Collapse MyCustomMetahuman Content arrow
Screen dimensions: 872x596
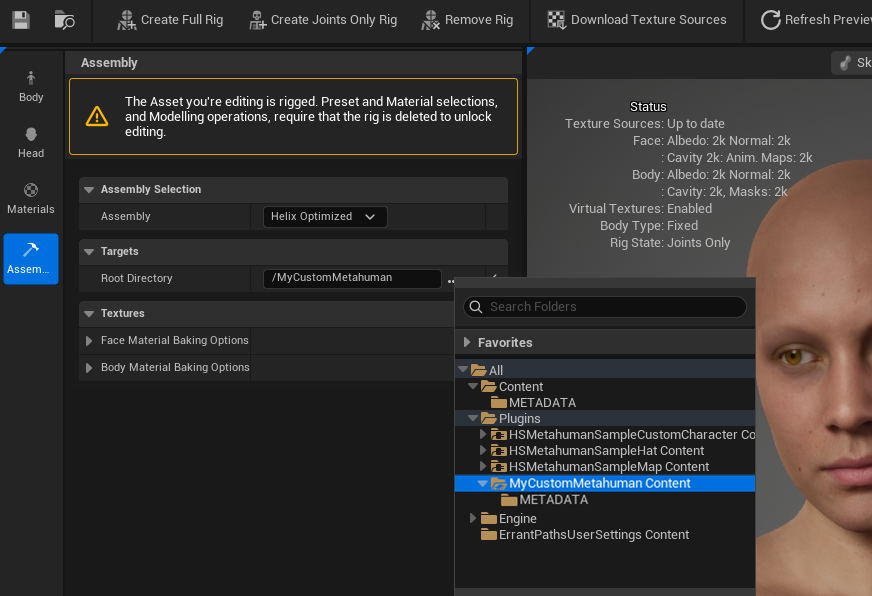pos(483,483)
